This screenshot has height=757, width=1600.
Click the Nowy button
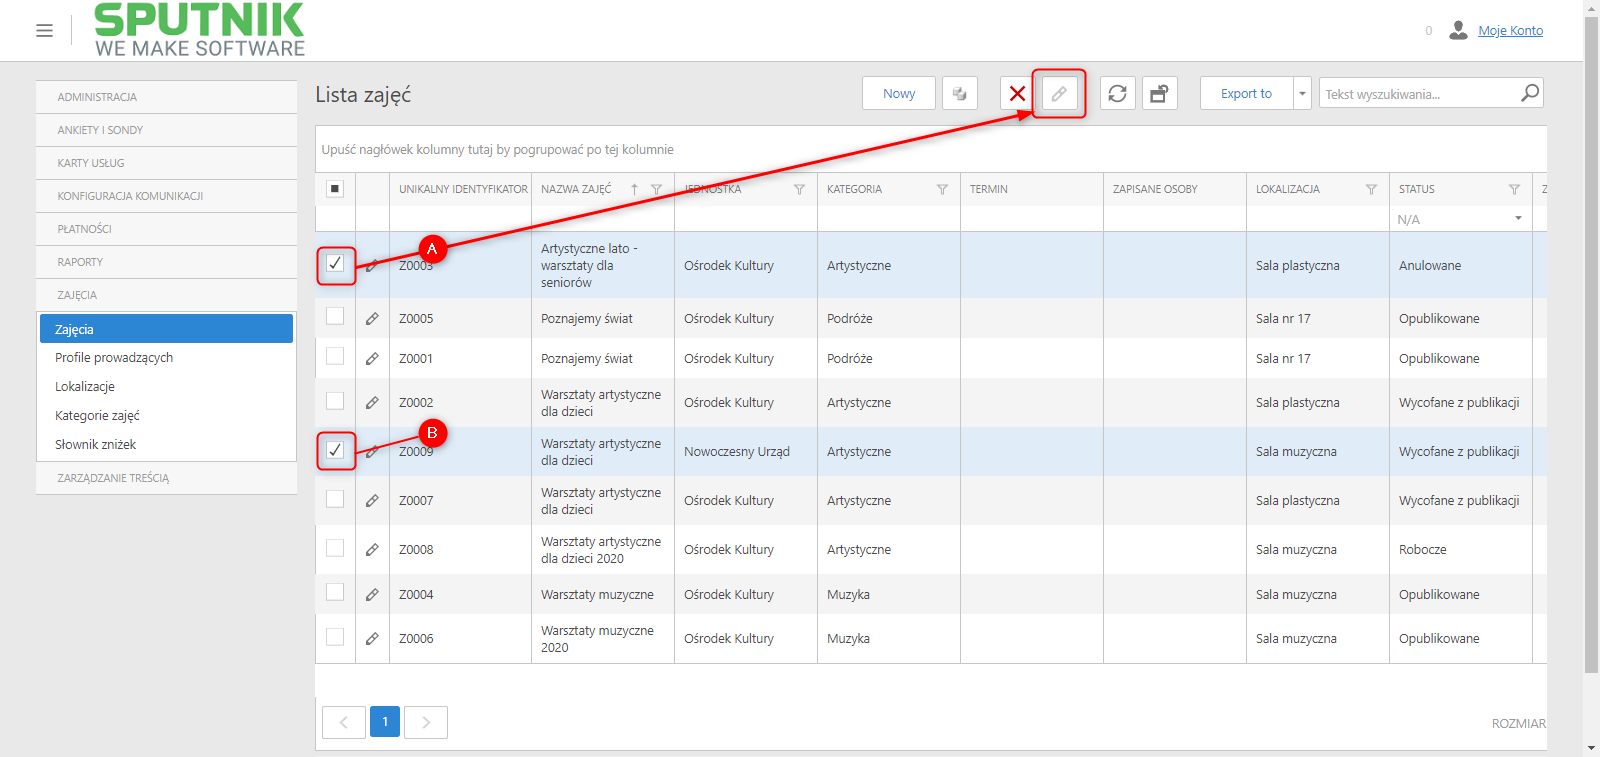point(899,94)
